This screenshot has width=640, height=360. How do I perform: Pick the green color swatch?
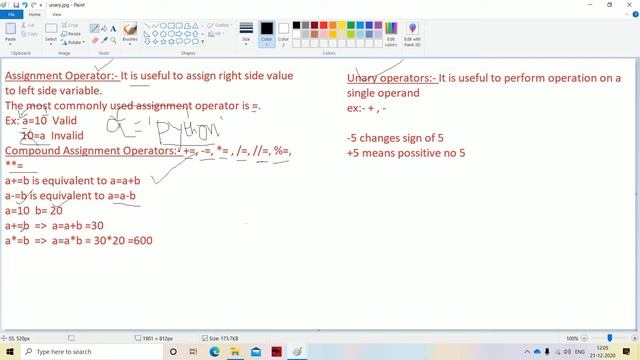tap(351, 25)
